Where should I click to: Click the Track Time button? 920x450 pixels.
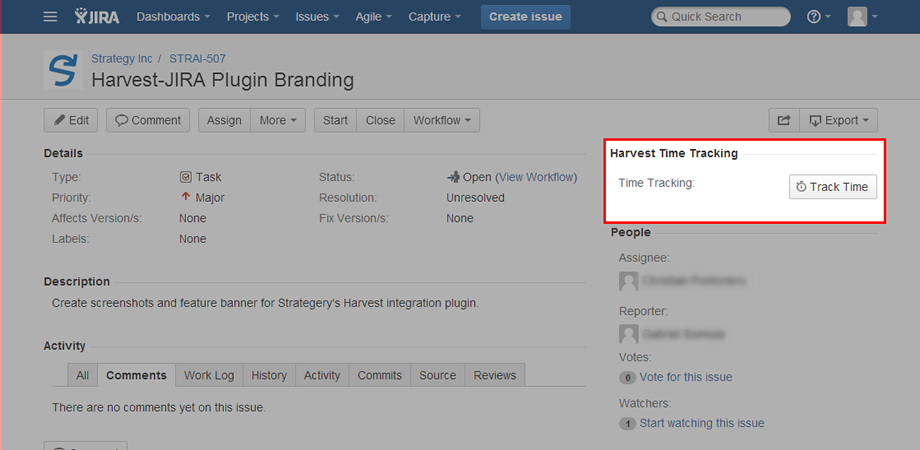tap(833, 187)
